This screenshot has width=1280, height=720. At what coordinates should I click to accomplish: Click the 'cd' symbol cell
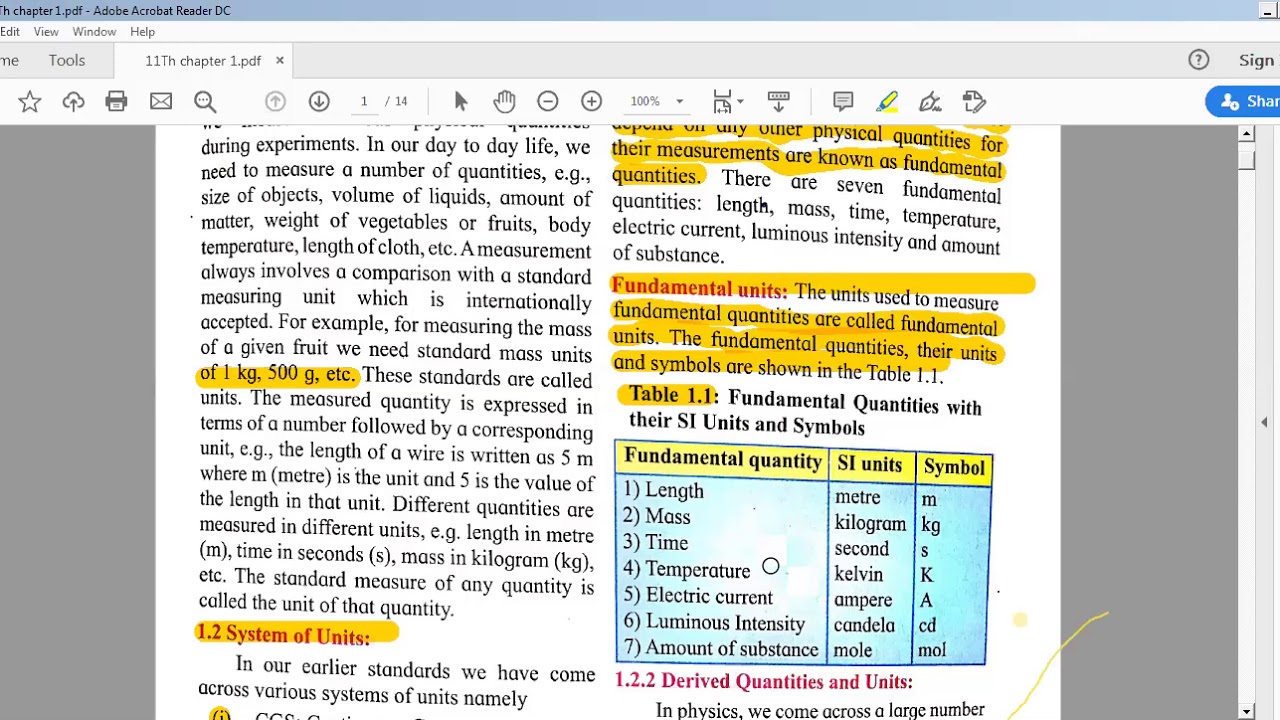[x=927, y=626]
